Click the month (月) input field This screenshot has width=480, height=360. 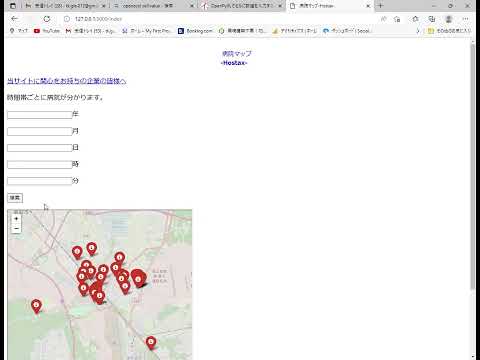[x=40, y=131]
